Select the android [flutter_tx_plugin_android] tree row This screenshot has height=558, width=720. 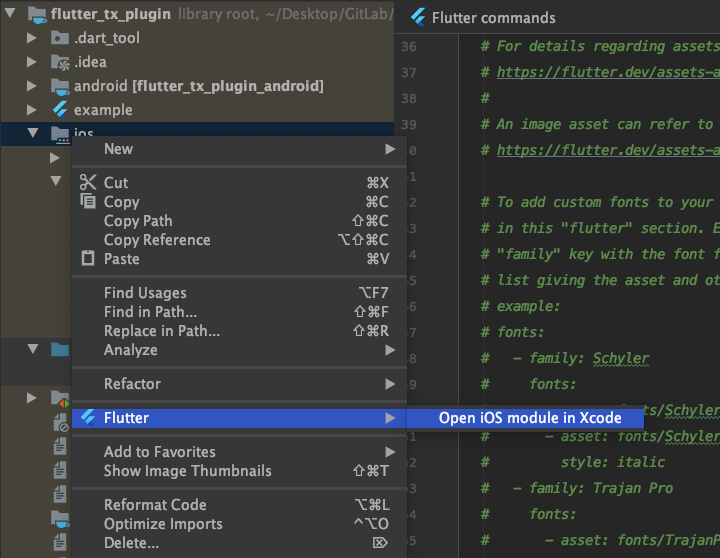(197, 86)
